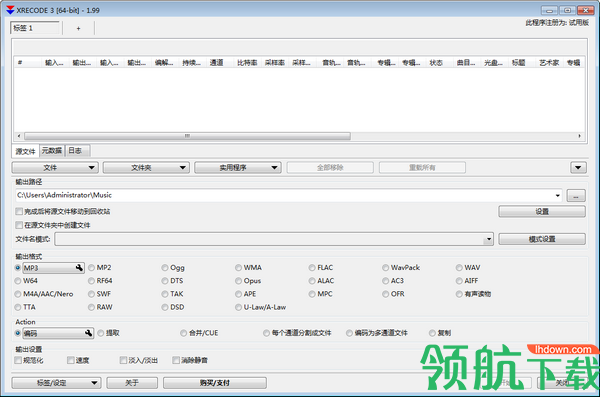This screenshot has width=600, height=397.
Task: Open the 日志 tab
Action: [x=77, y=151]
